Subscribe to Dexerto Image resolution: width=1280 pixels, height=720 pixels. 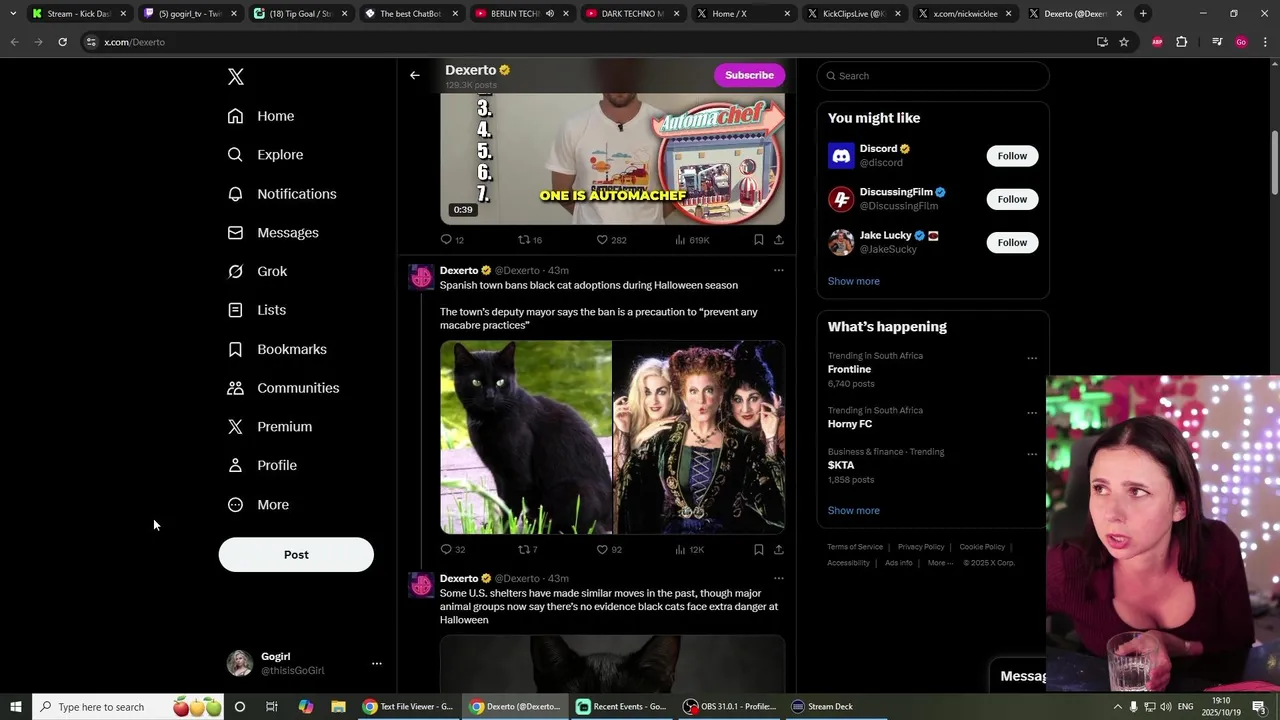pyautogui.click(x=749, y=75)
